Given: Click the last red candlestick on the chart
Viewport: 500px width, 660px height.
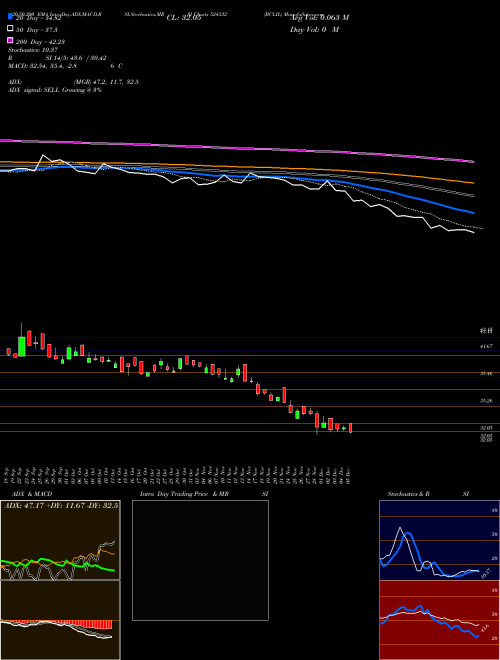Looking at the screenshot, I should (x=350, y=428).
